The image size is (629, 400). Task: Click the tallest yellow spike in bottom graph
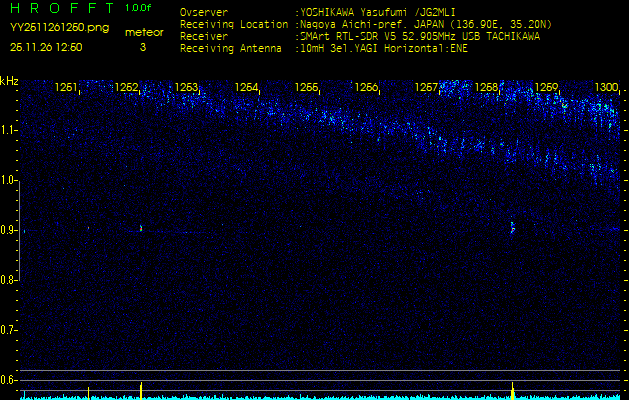pos(513,388)
